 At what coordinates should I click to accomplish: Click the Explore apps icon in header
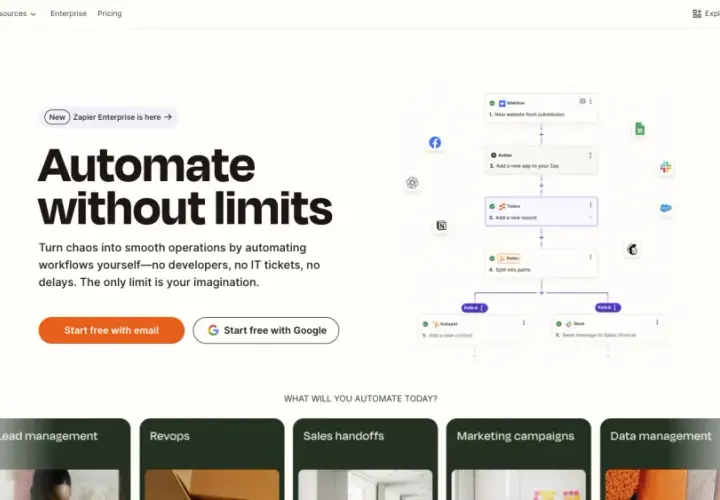(x=697, y=14)
